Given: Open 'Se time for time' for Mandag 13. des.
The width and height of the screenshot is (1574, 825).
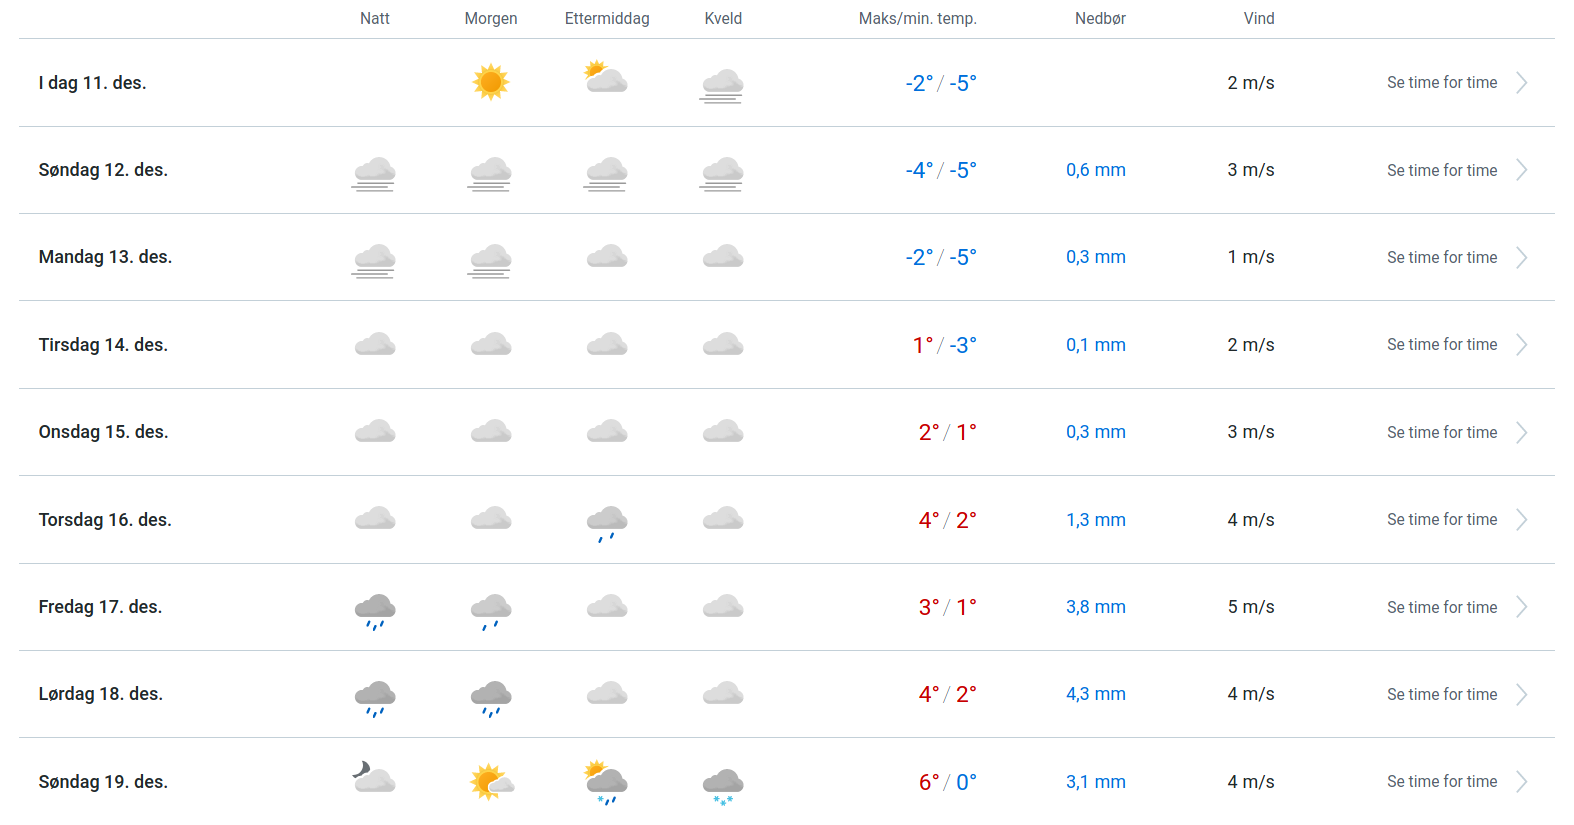Looking at the screenshot, I should 1441,257.
